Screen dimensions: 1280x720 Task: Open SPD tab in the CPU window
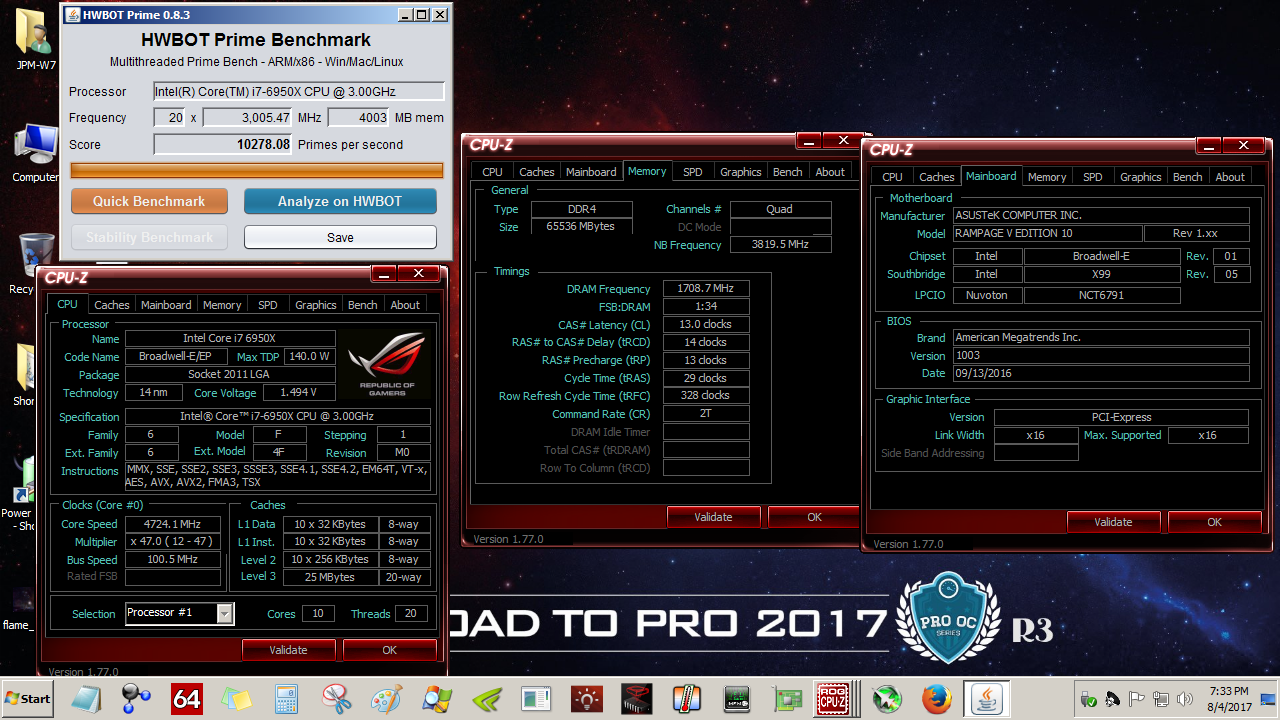[x=268, y=305]
